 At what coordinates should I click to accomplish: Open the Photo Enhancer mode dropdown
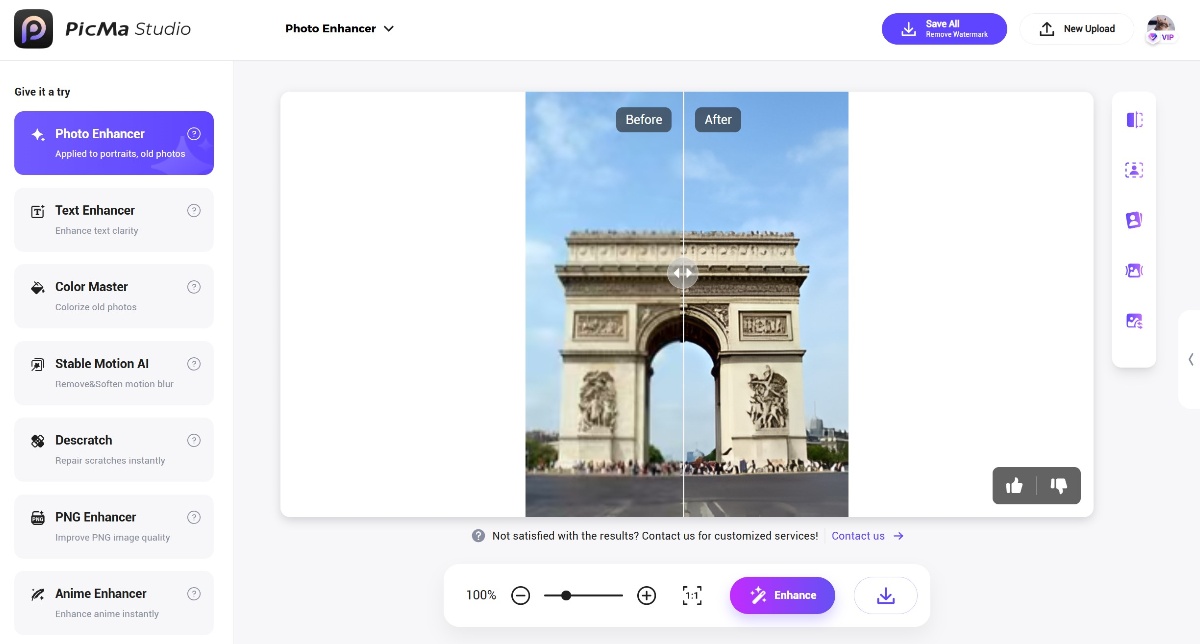point(340,29)
